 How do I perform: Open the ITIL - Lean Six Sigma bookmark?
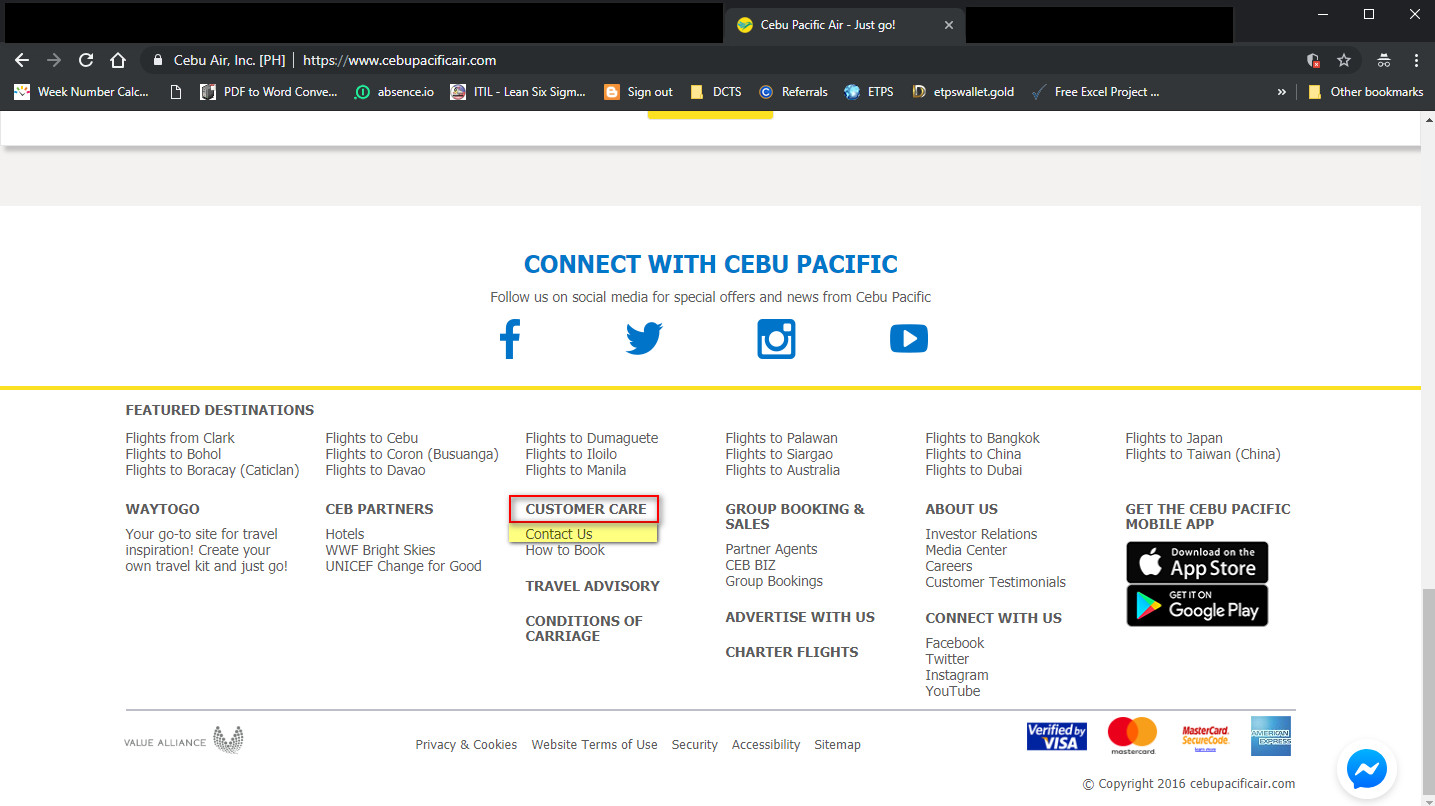click(518, 92)
